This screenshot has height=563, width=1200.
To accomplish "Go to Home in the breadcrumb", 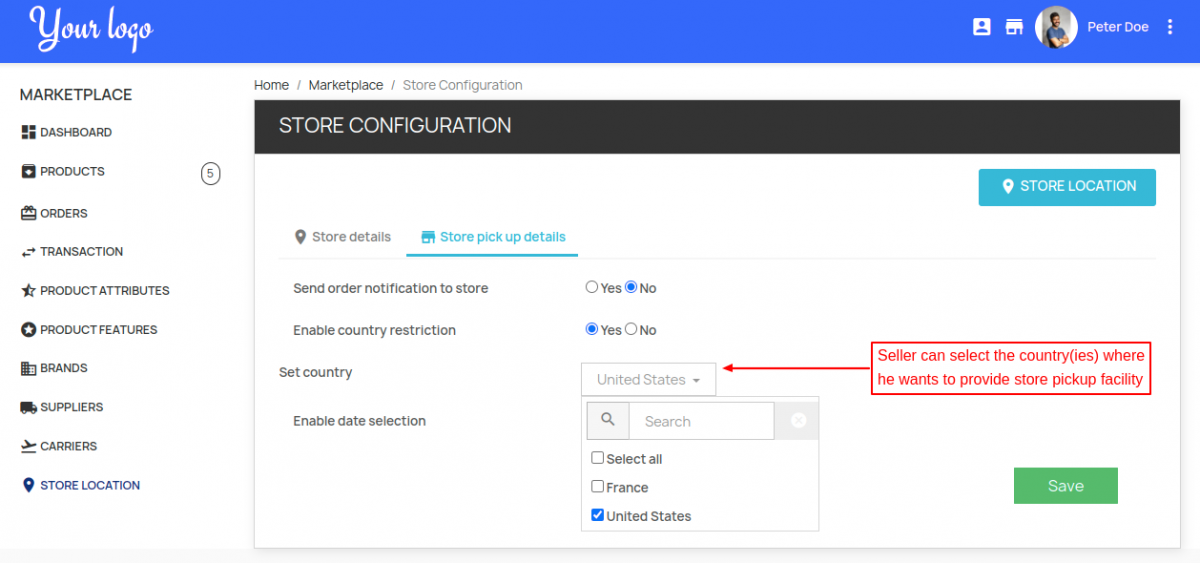I will pyautogui.click(x=271, y=85).
